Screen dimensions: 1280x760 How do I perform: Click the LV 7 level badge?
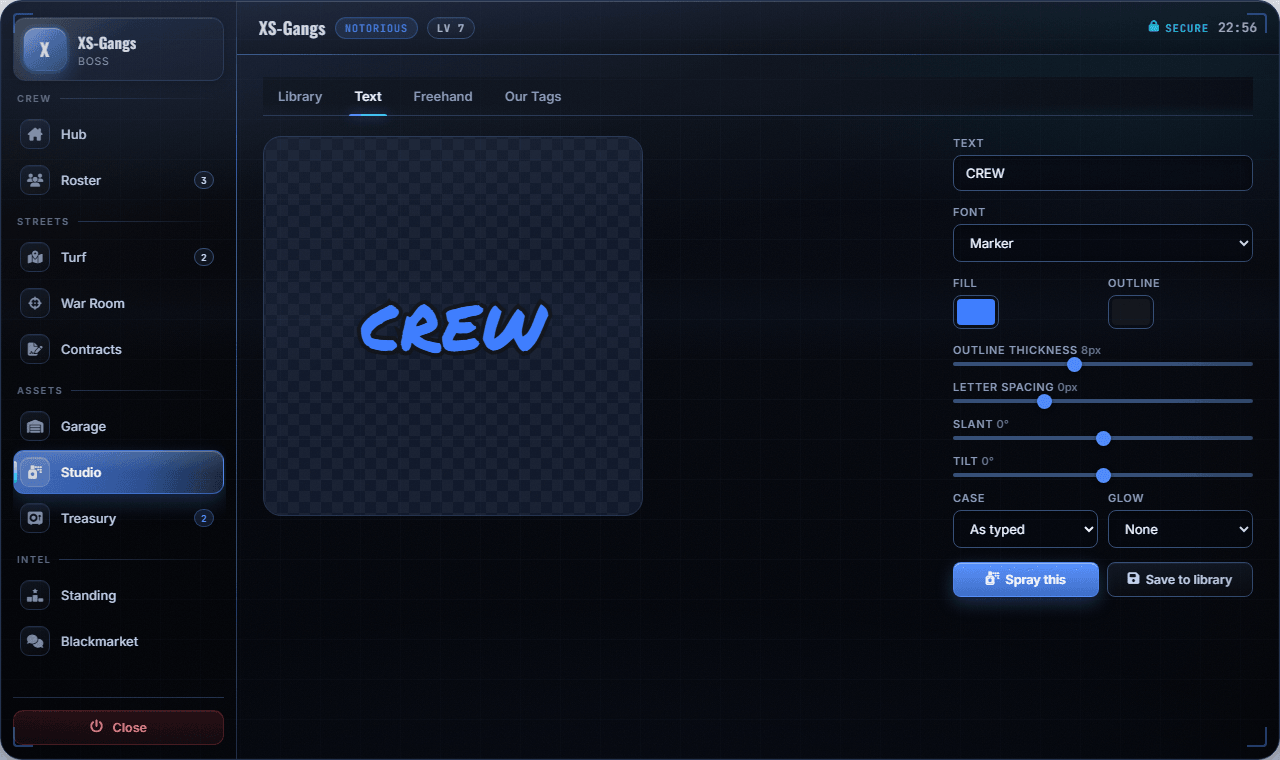pyautogui.click(x=451, y=28)
